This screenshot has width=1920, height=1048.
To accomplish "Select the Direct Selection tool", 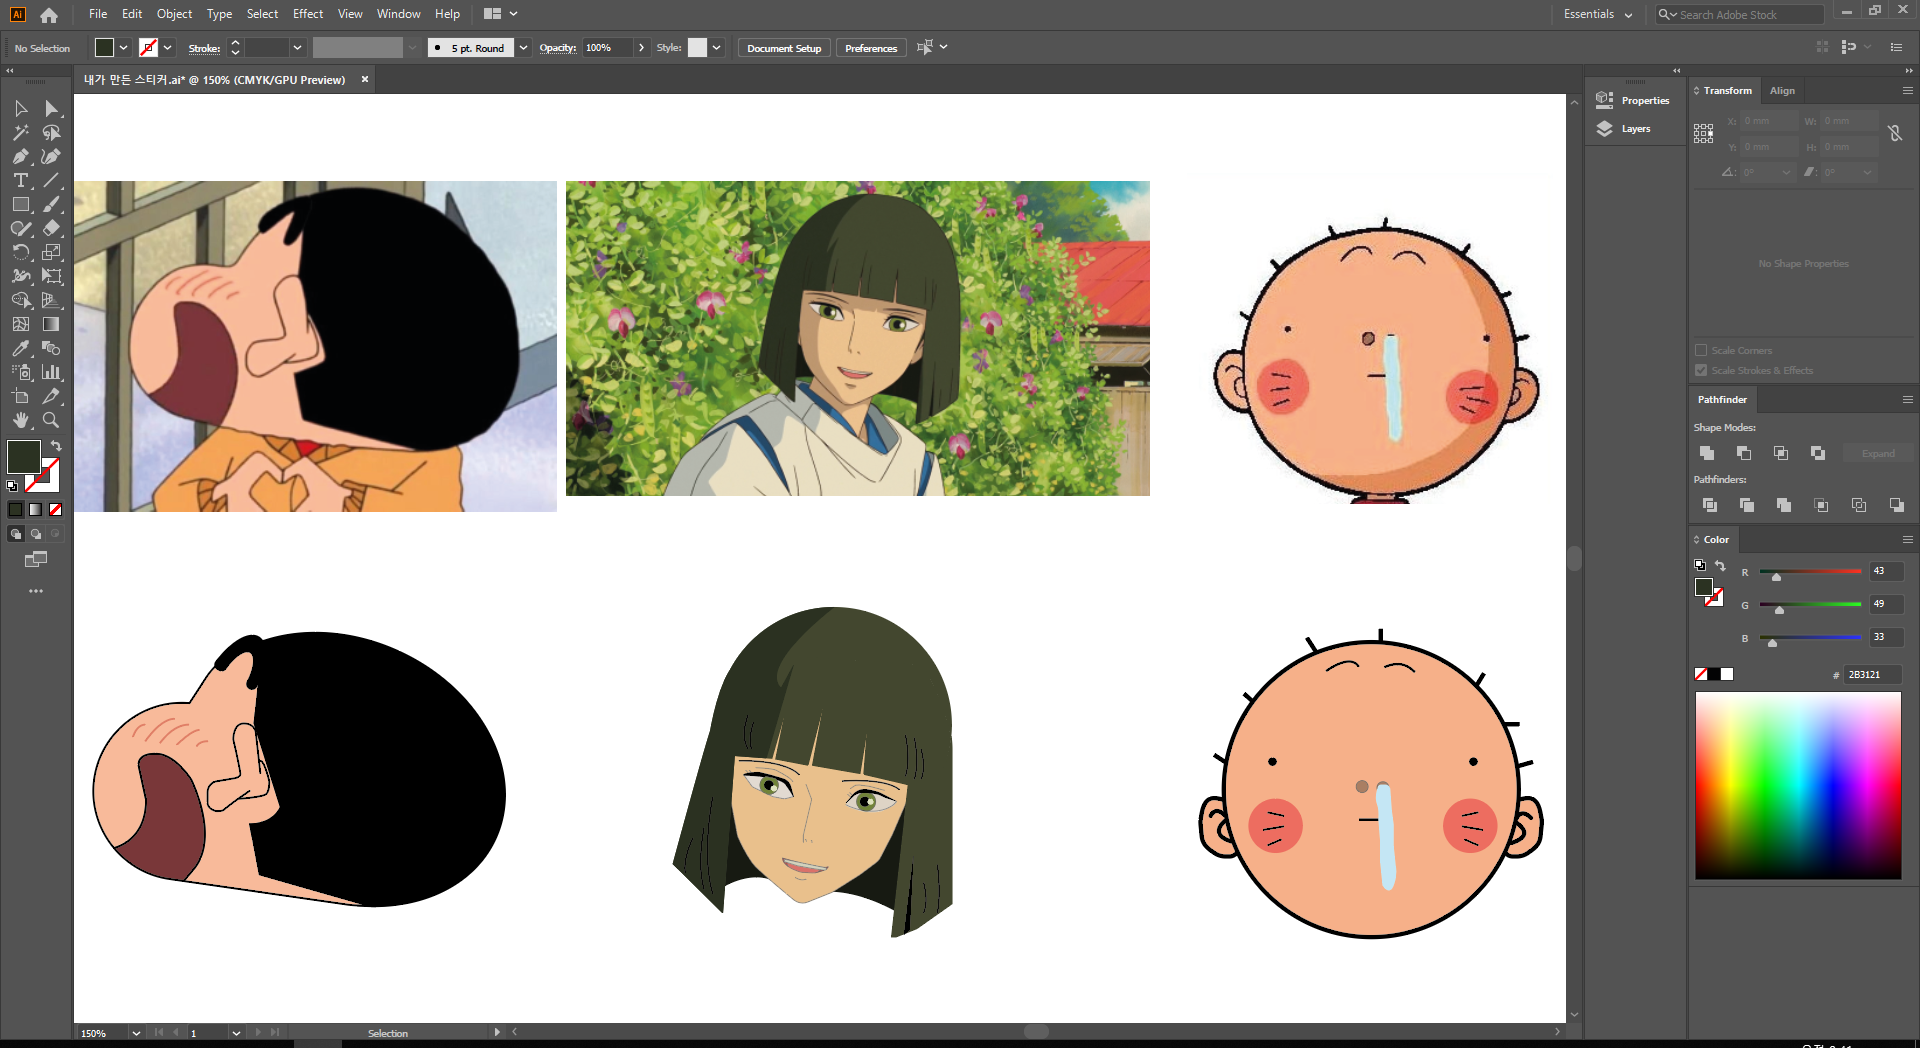I will coord(51,108).
